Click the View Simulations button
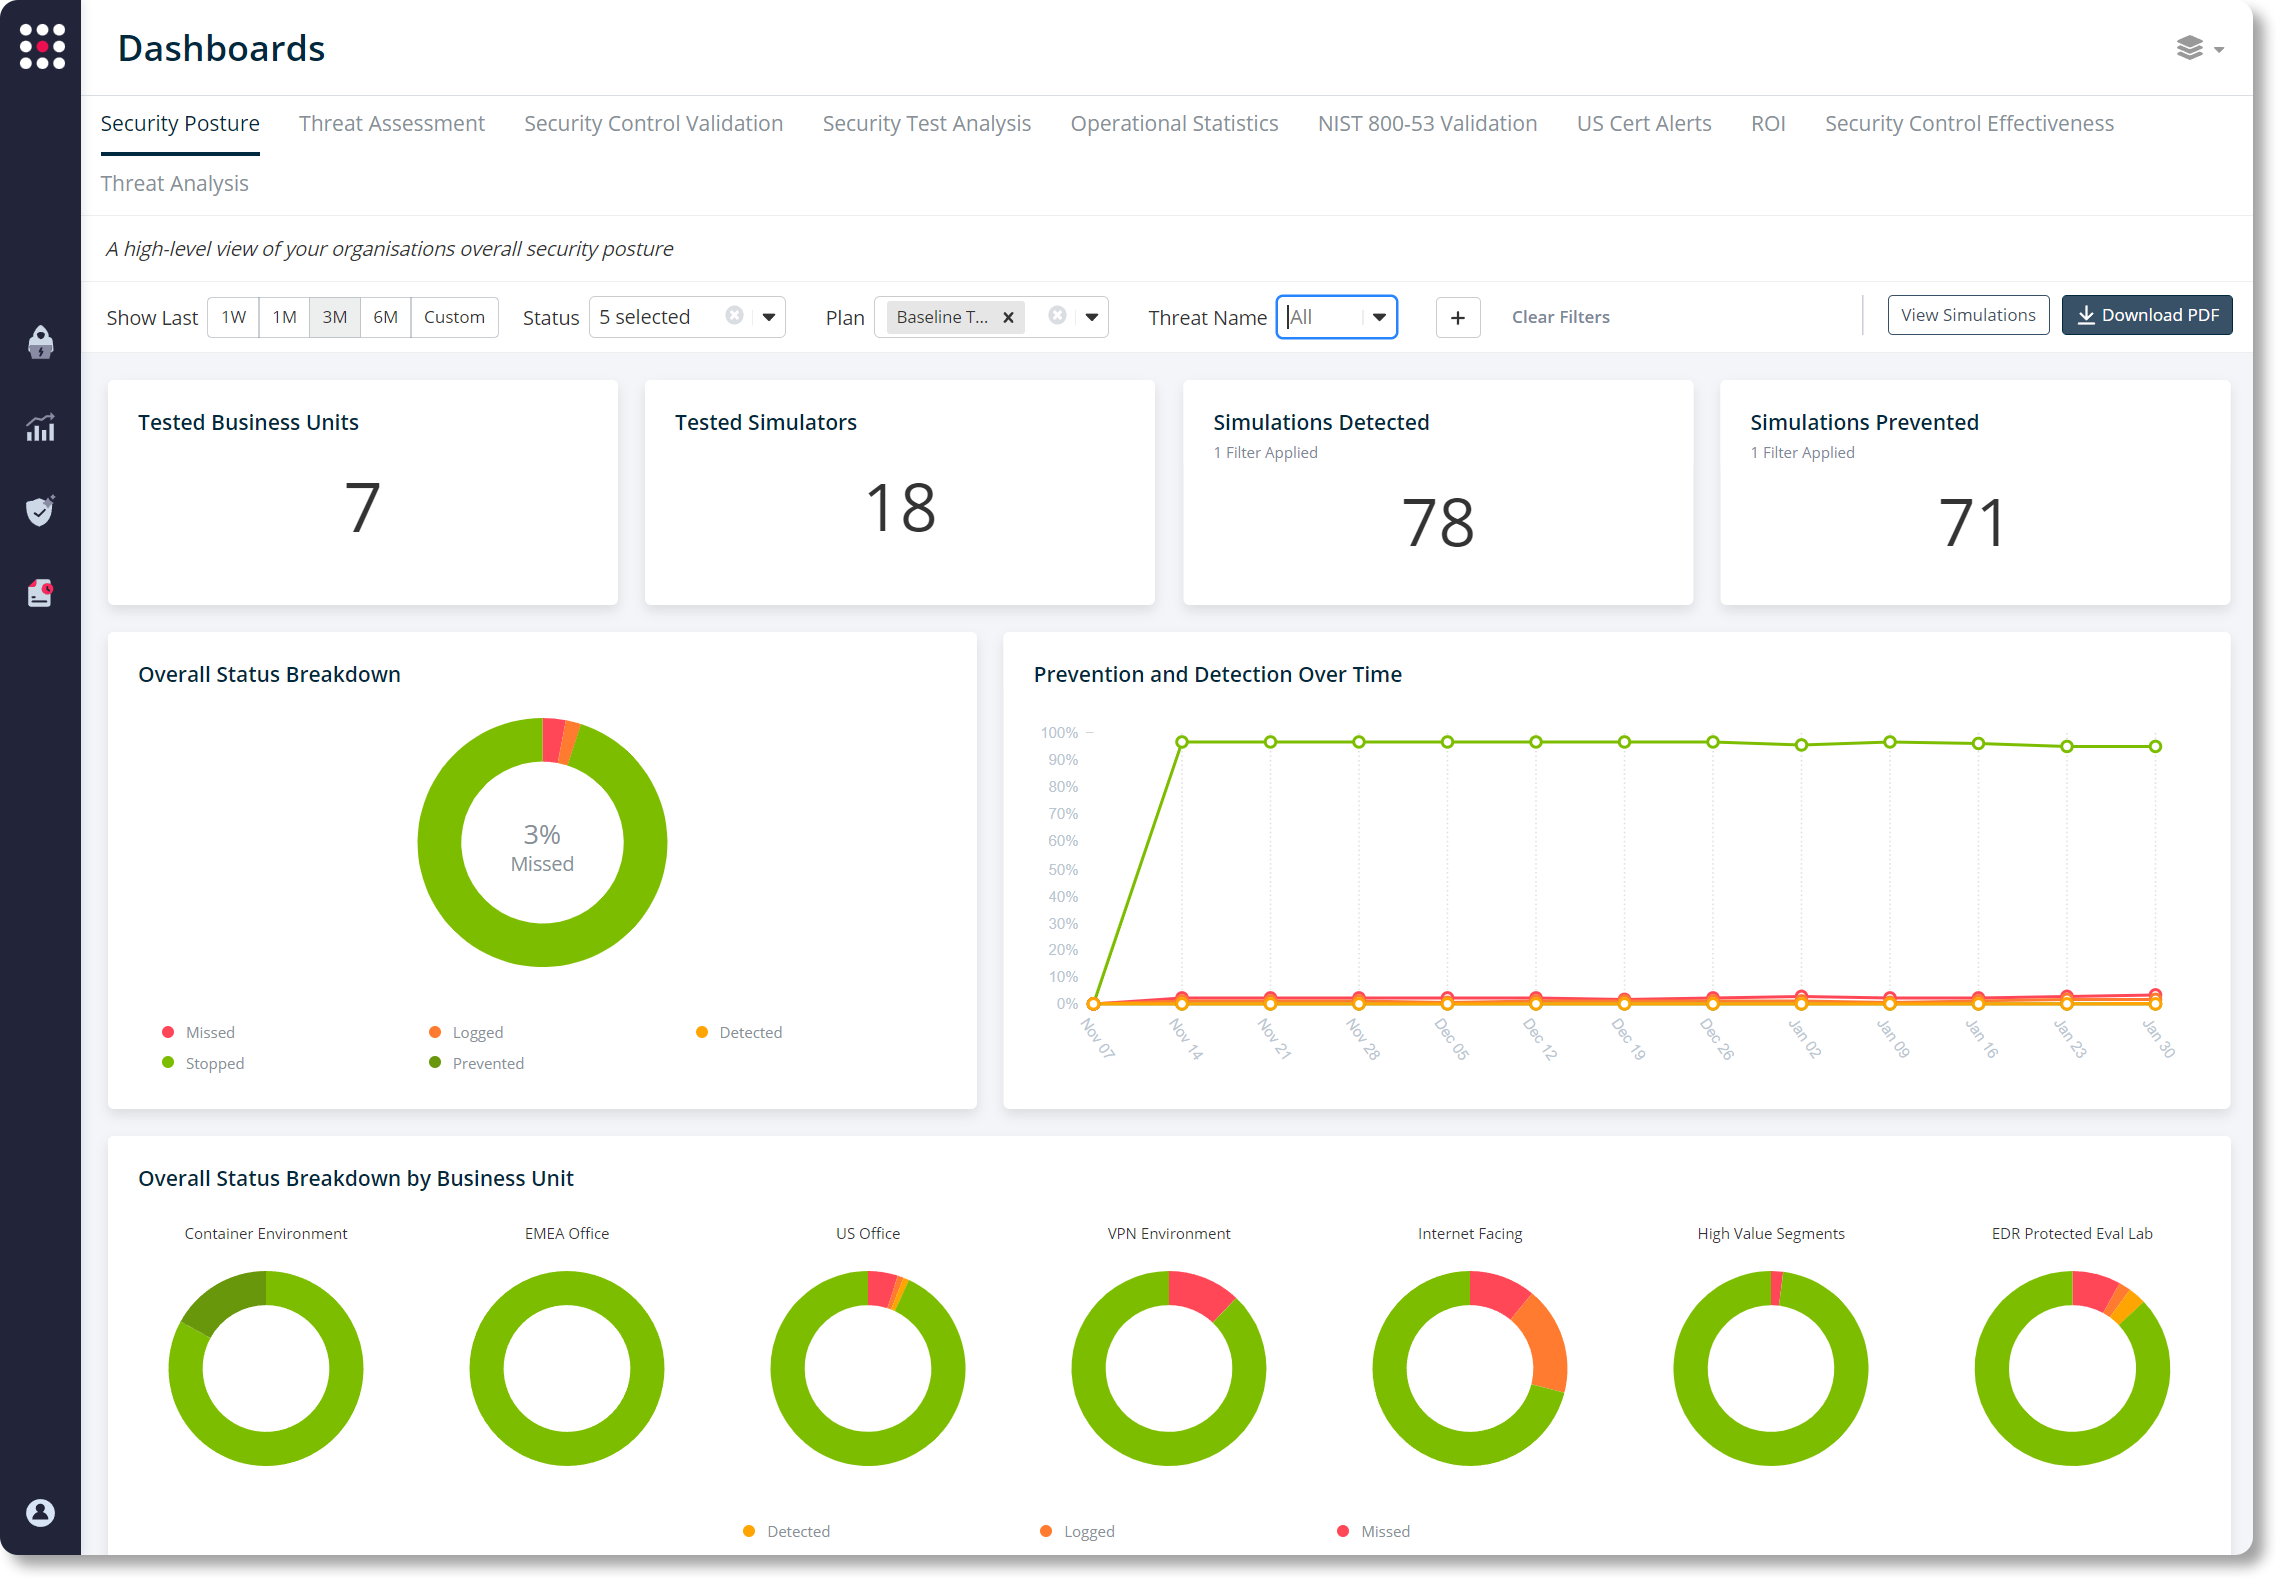The height and width of the screenshot is (1585, 2283). pos(1967,315)
